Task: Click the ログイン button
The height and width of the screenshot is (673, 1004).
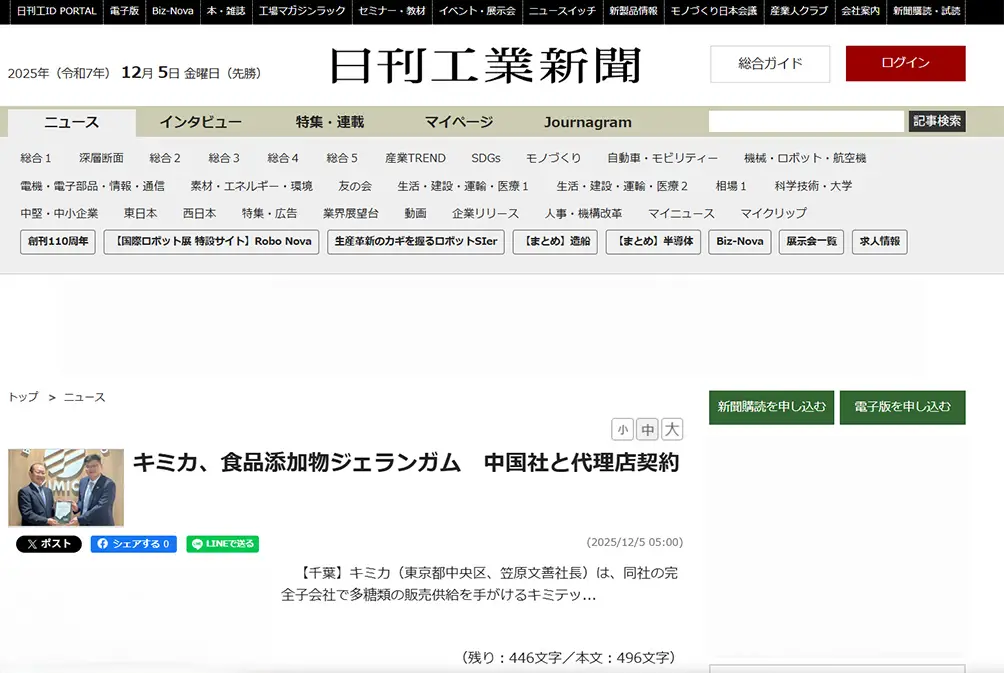Action: pos(904,63)
